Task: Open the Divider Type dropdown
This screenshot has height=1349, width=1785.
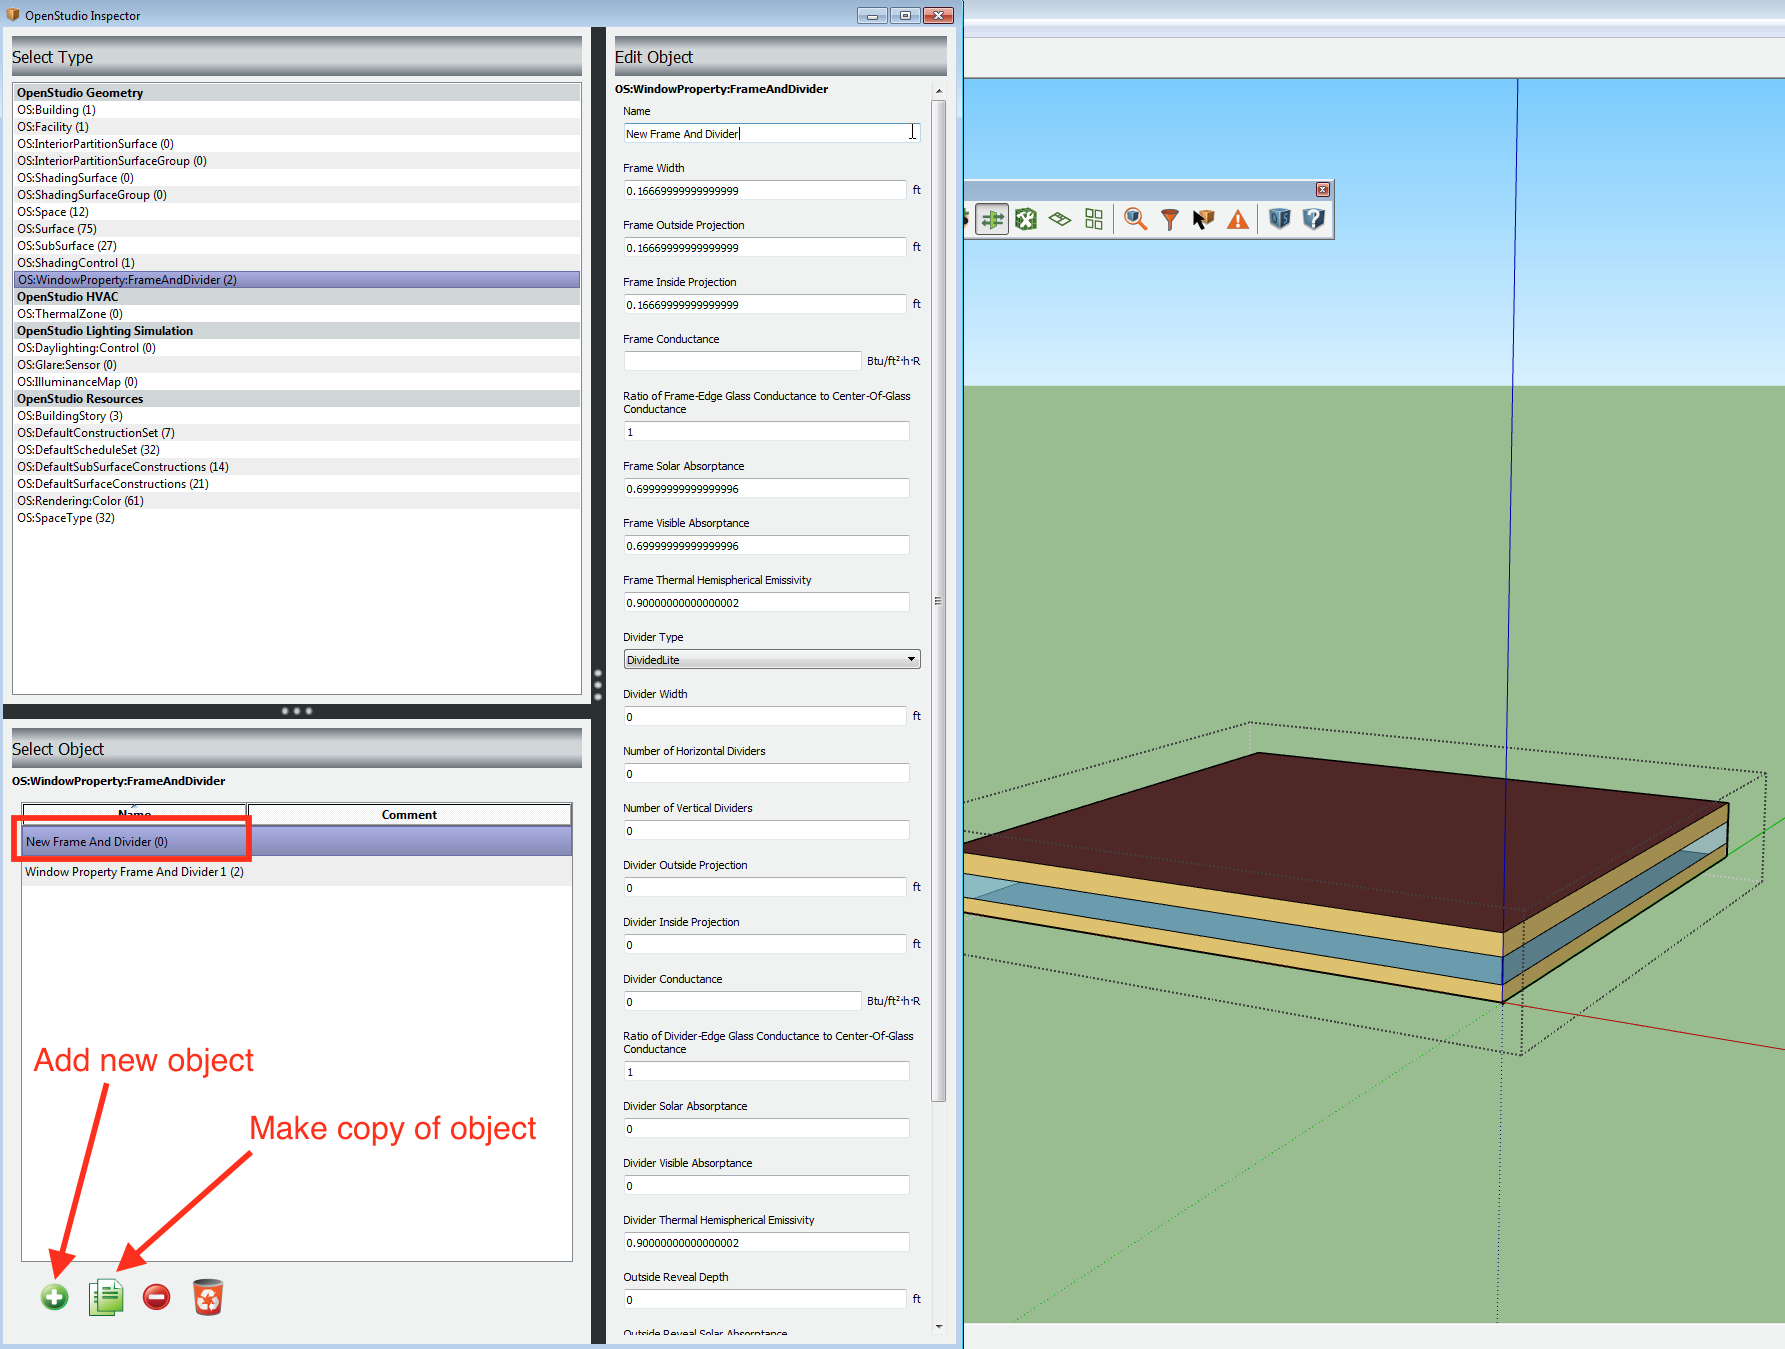Action: pyautogui.click(x=771, y=660)
